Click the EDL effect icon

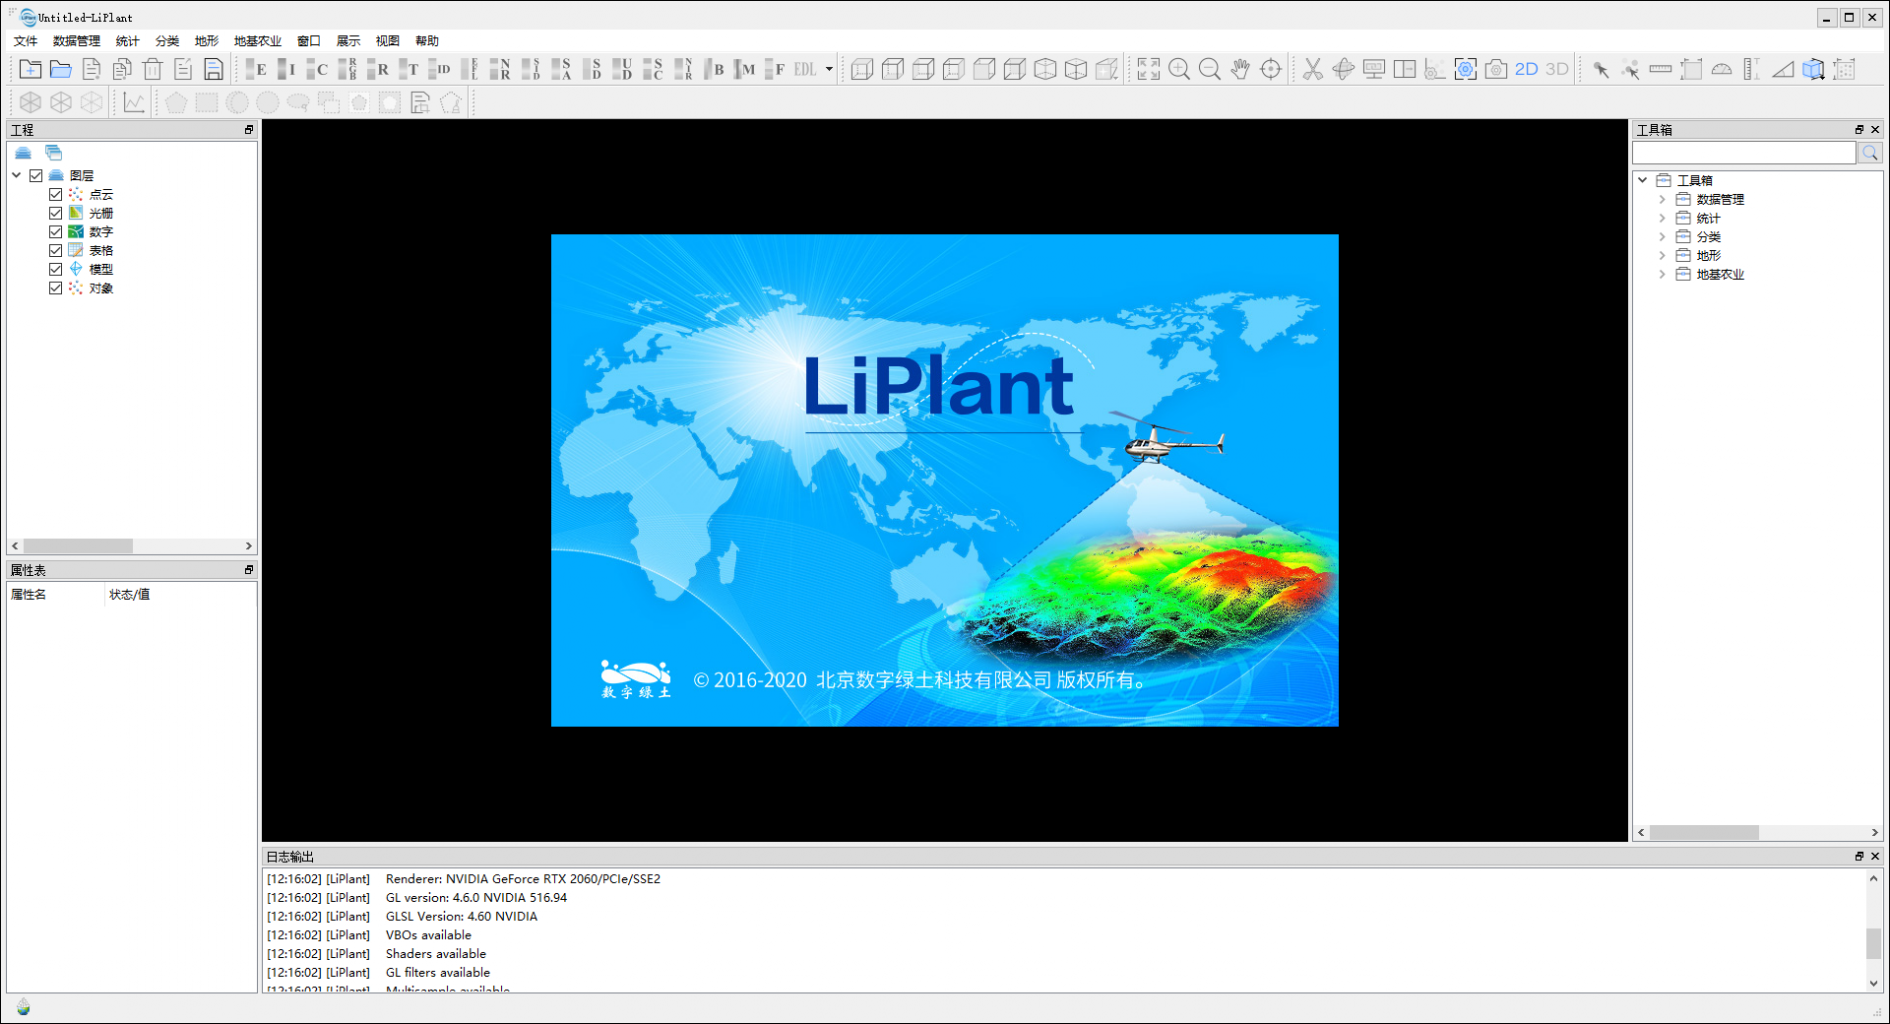point(805,69)
